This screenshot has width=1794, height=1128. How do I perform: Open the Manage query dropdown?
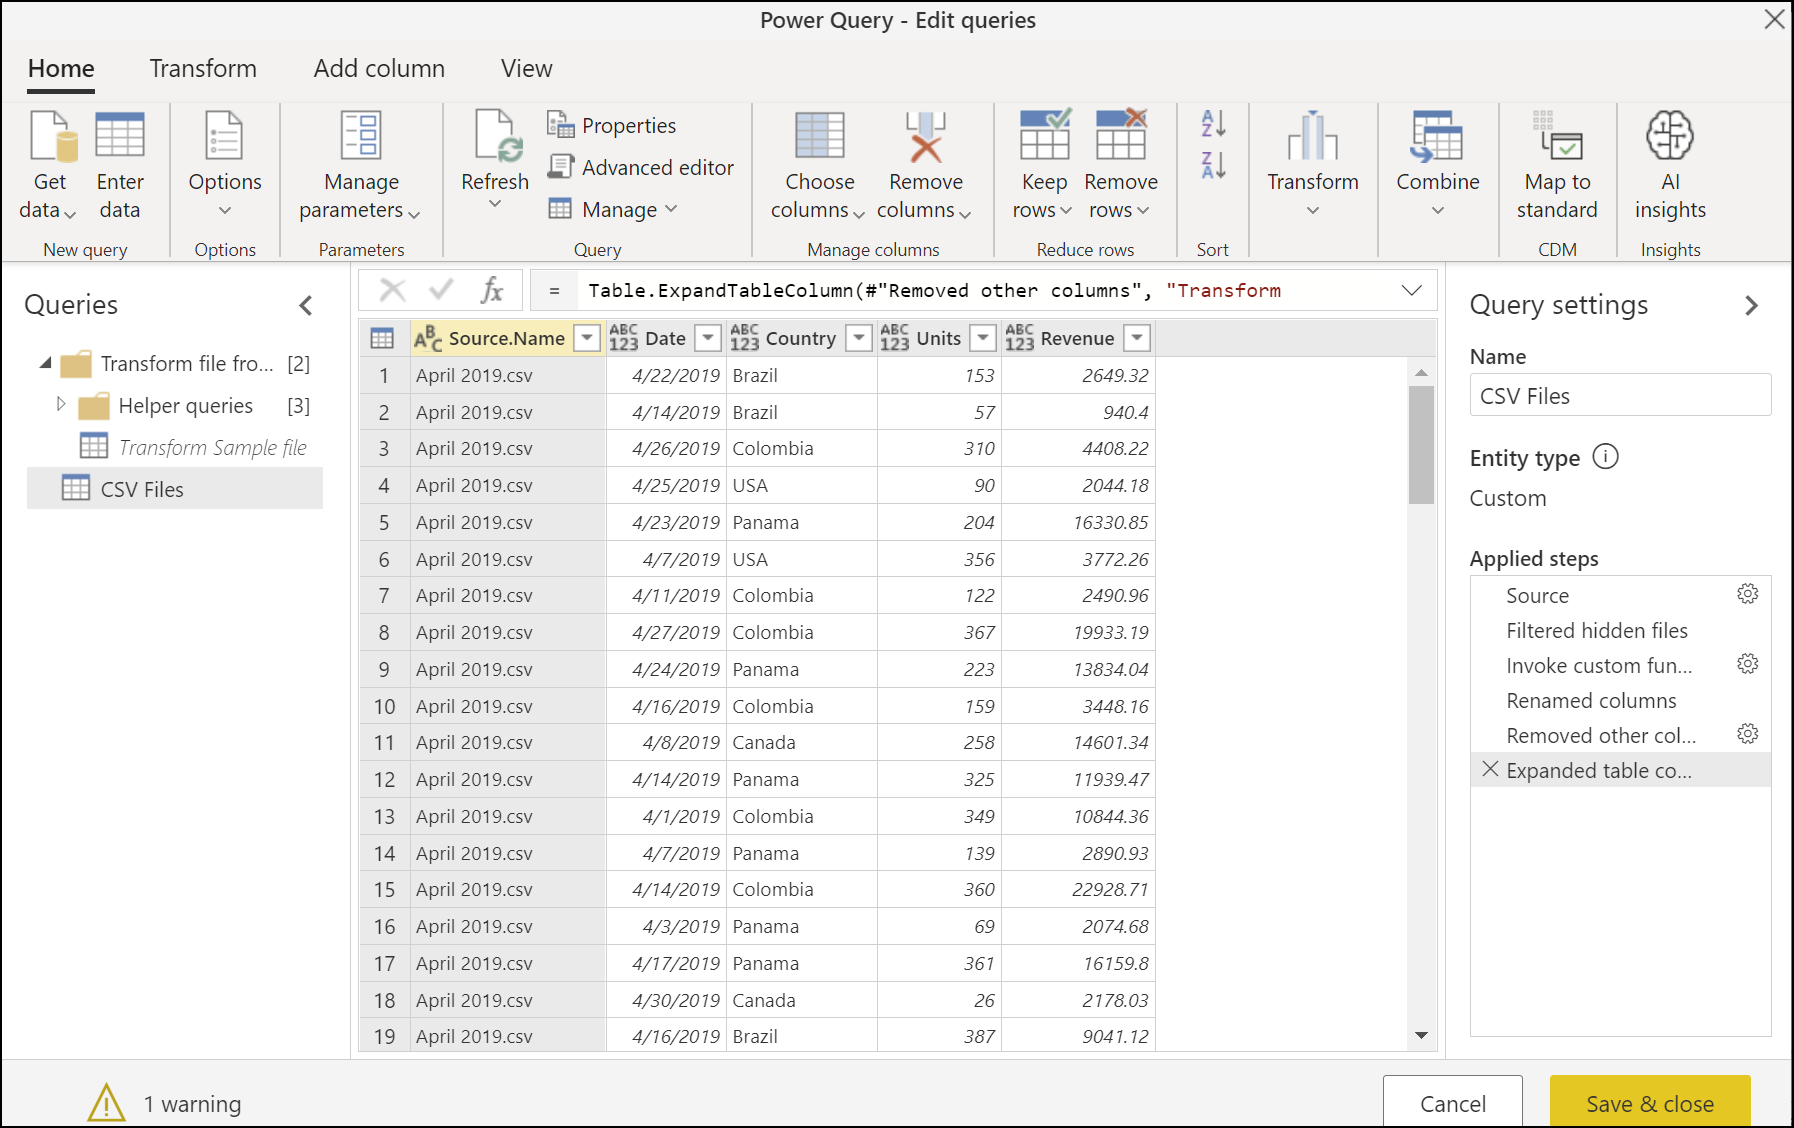tap(613, 209)
